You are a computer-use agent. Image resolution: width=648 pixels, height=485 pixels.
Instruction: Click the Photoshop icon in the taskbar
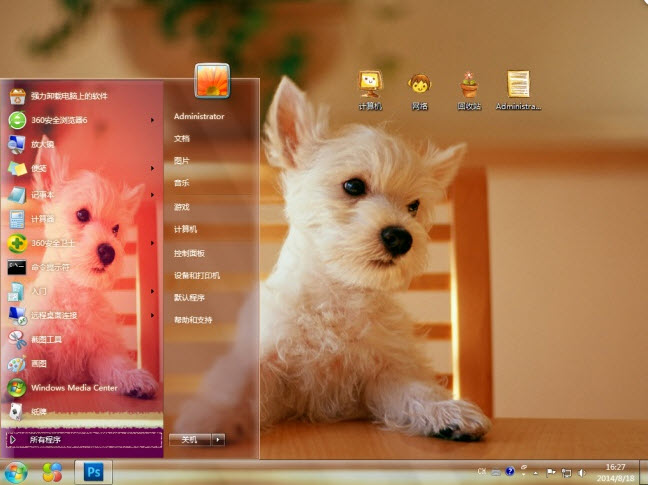click(93, 471)
